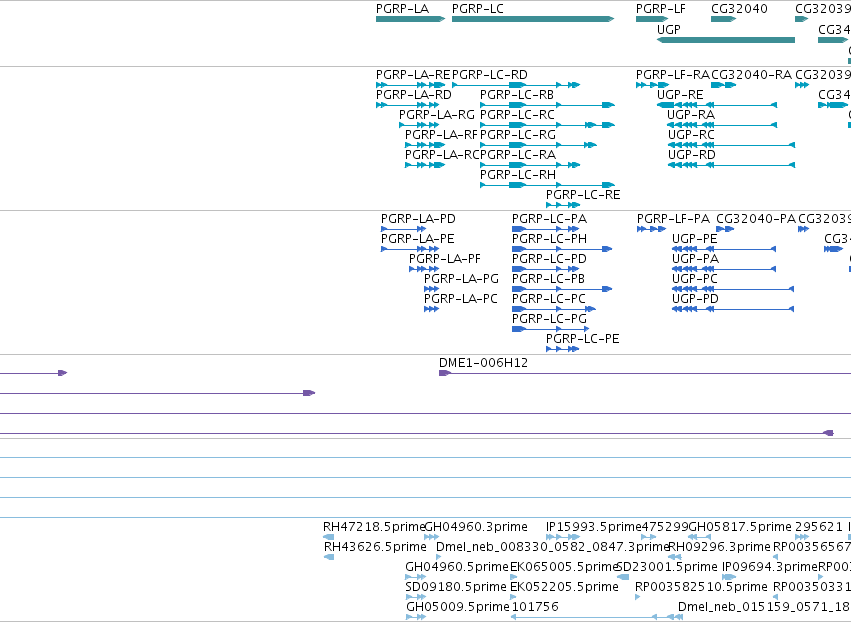Click EST GH05009.5prime

pyautogui.click(x=416, y=617)
